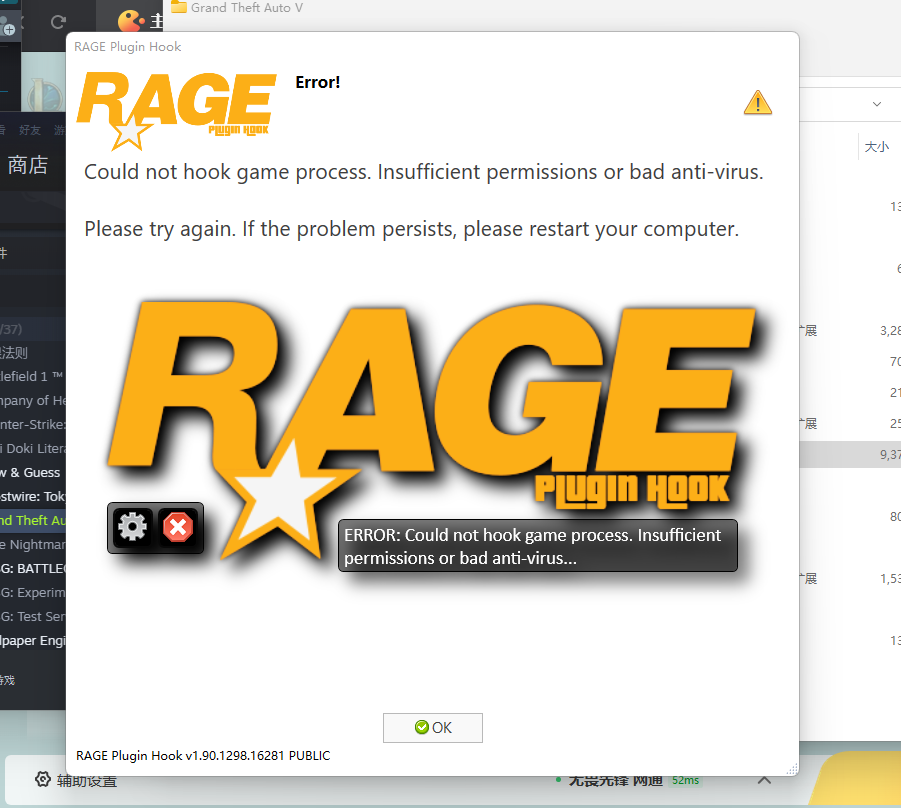Click the League of Legends icon in Steam
This screenshot has height=808, width=901.
pyautogui.click(x=43, y=95)
